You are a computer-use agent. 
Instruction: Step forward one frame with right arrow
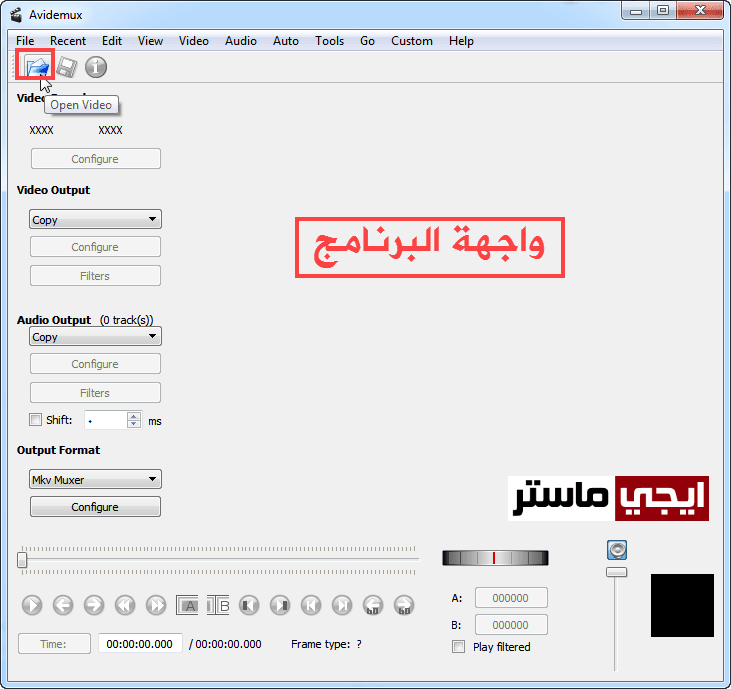click(94, 605)
